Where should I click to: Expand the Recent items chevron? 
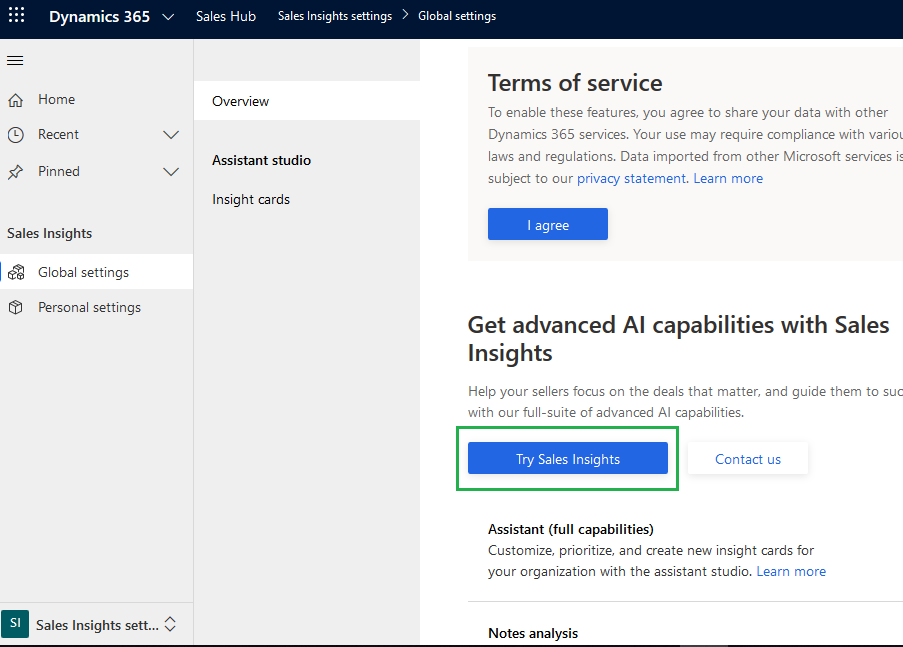click(x=171, y=135)
